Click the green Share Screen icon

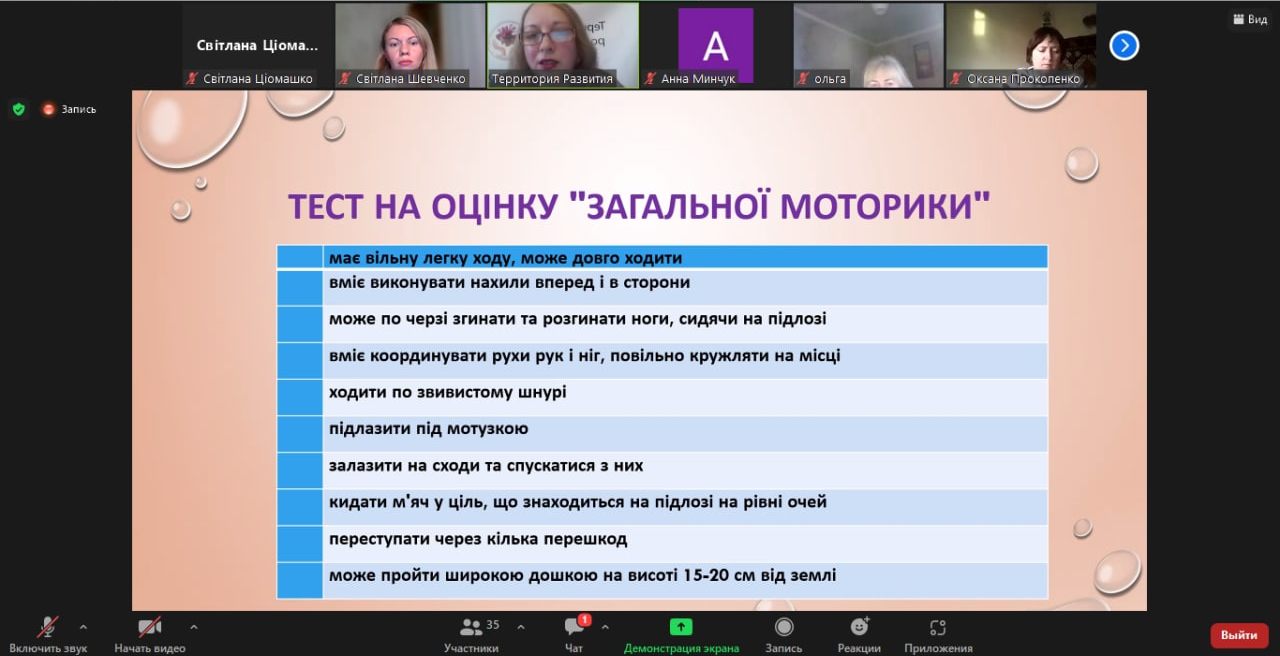(x=681, y=627)
